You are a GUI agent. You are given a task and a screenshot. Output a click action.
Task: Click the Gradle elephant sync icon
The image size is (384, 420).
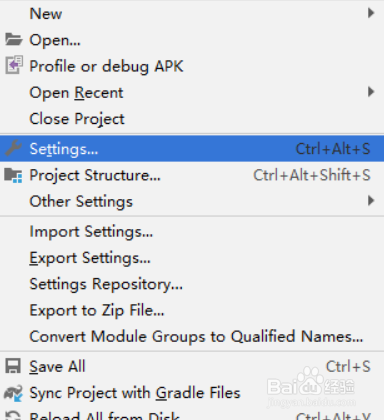(x=13, y=393)
